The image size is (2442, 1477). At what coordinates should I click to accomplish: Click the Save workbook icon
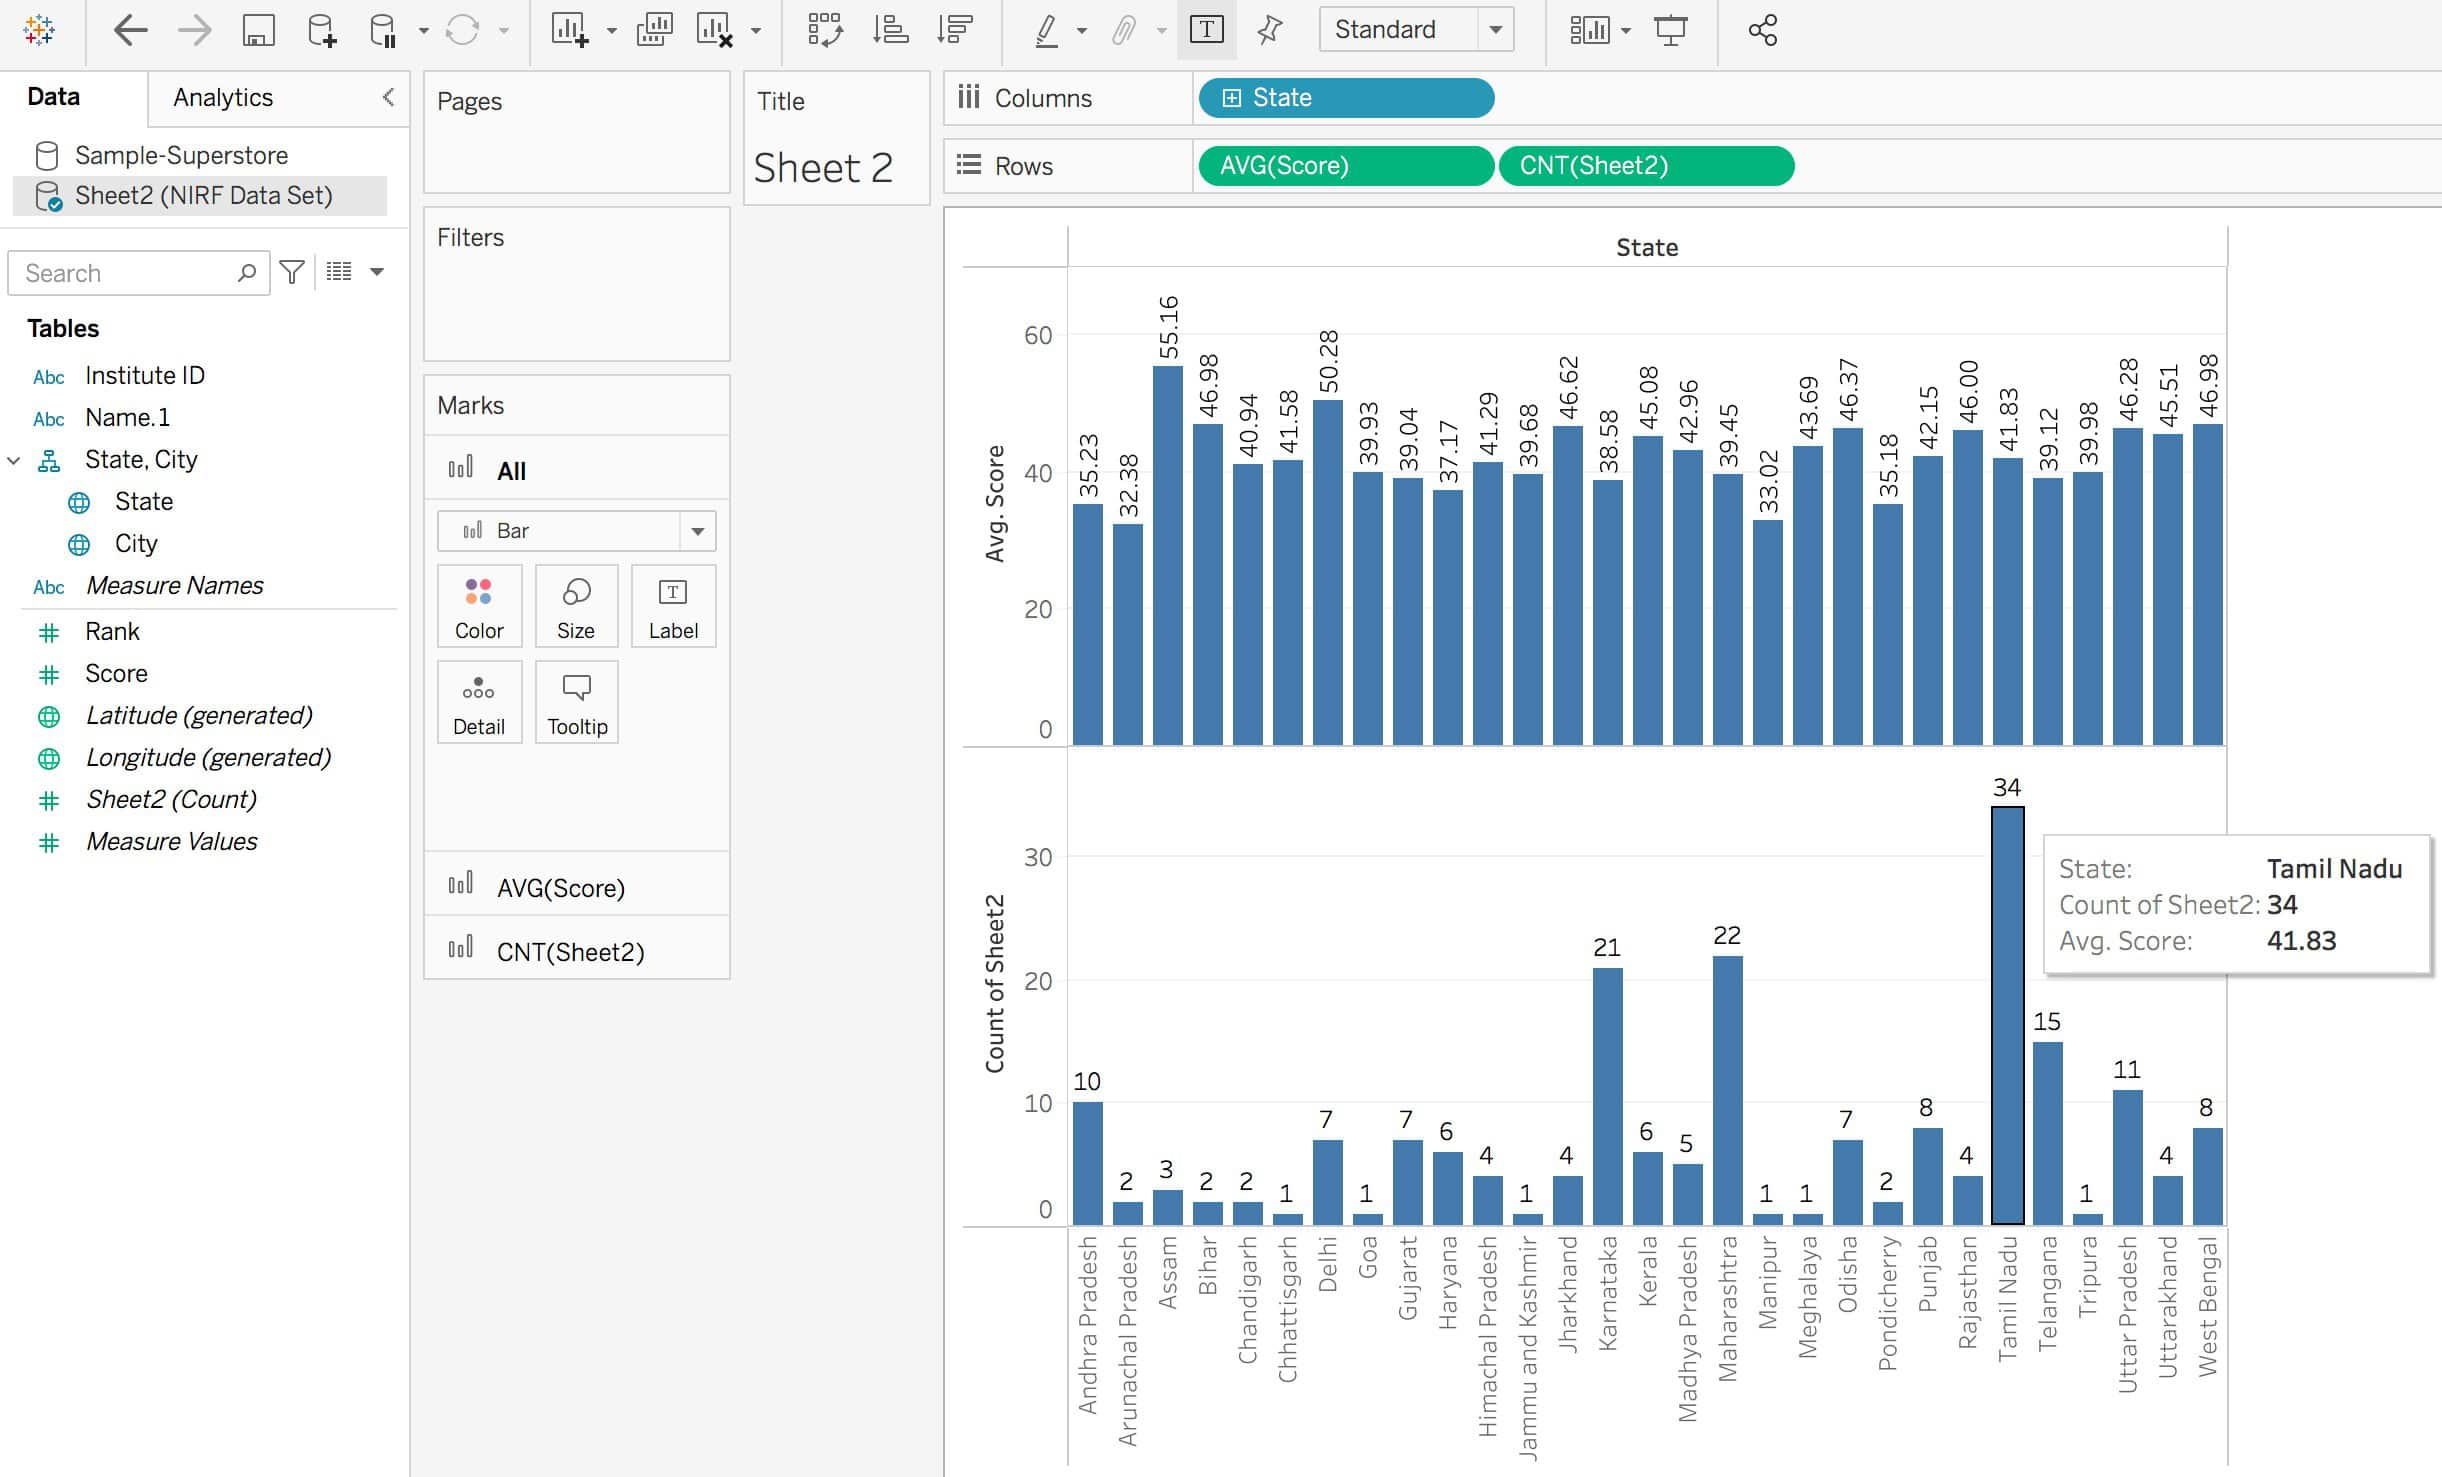(258, 30)
